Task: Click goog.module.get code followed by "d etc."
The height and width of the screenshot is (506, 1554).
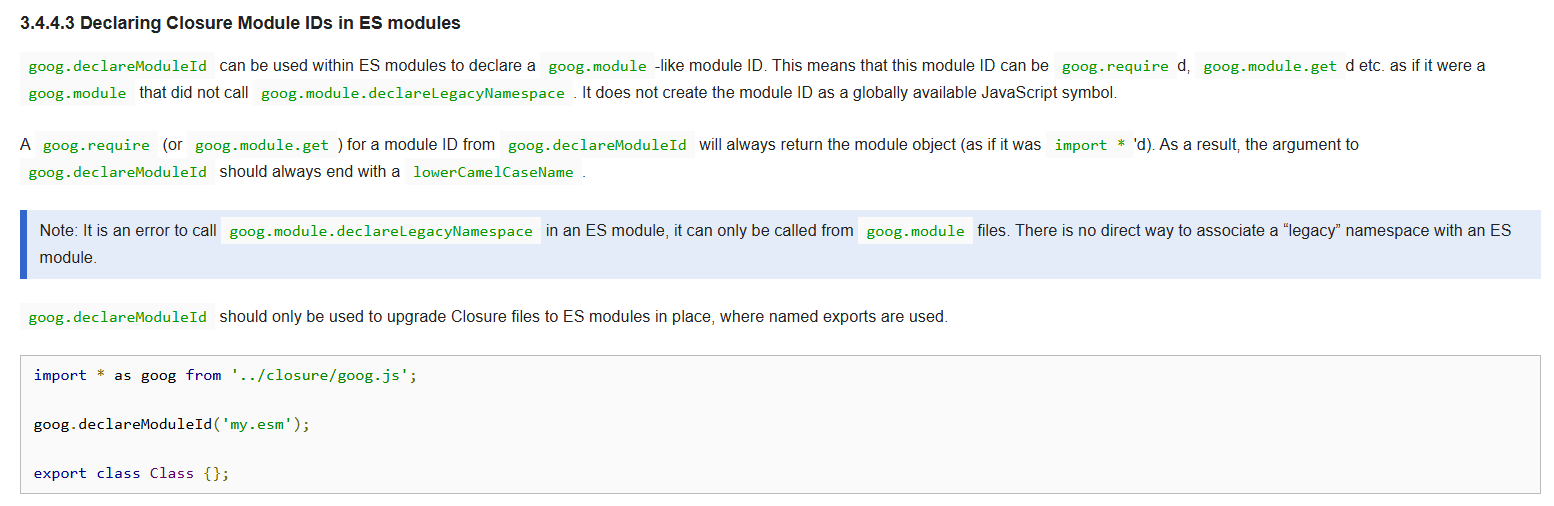Action: pos(1269,66)
